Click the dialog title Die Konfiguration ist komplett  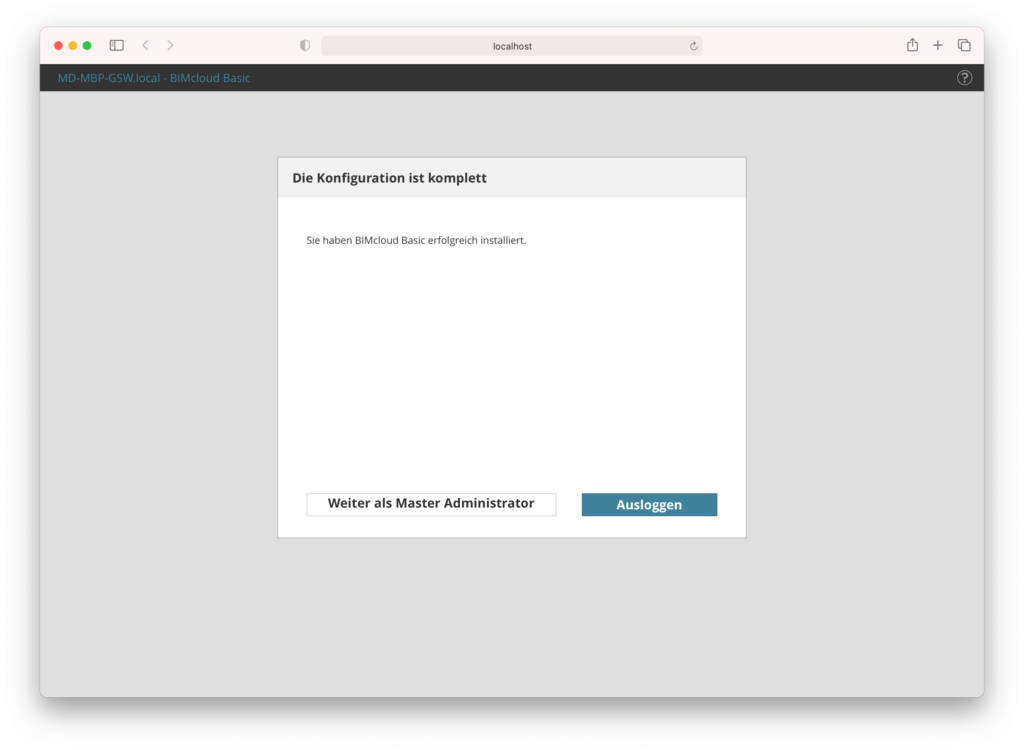[389, 177]
